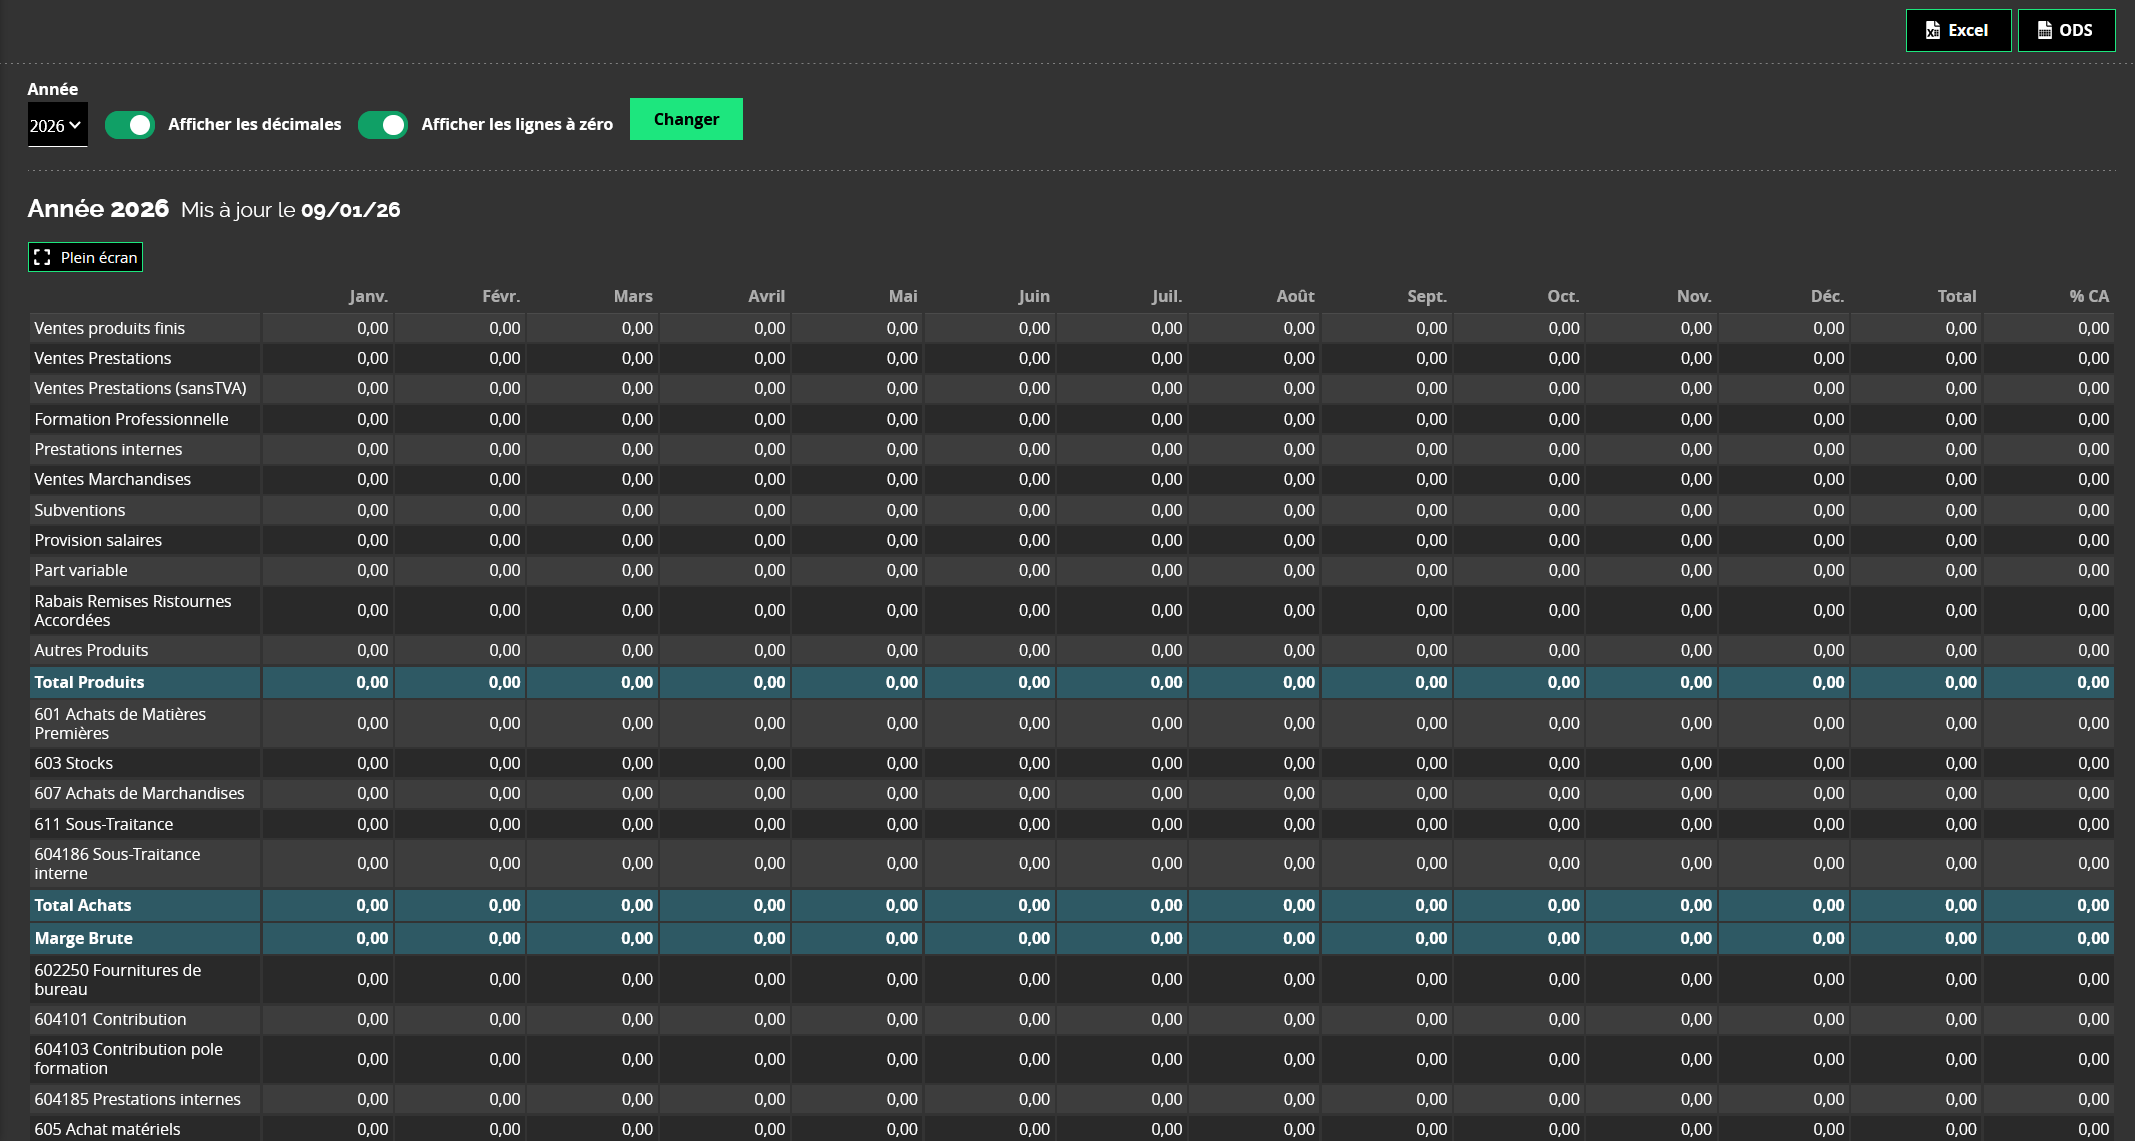Toggle Afficher les décimales switch
2135x1141 pixels.
coord(130,125)
